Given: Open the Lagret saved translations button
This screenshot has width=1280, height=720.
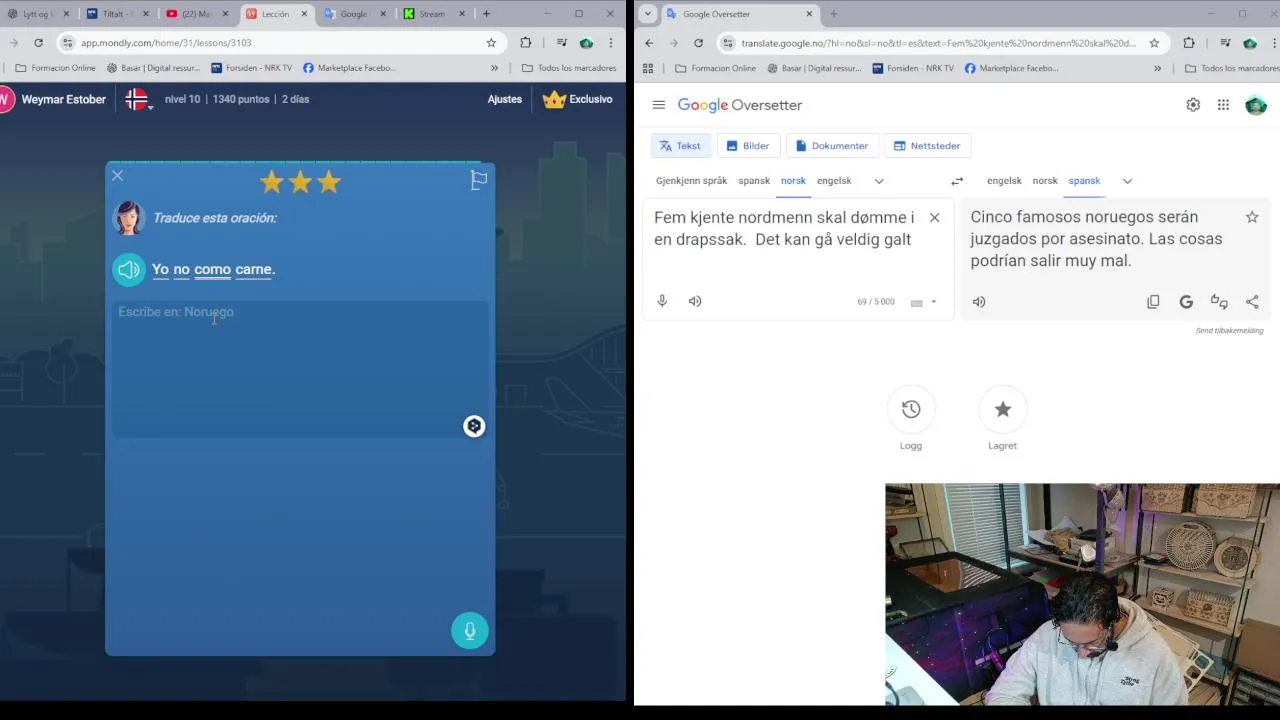Looking at the screenshot, I should coord(1003,409).
